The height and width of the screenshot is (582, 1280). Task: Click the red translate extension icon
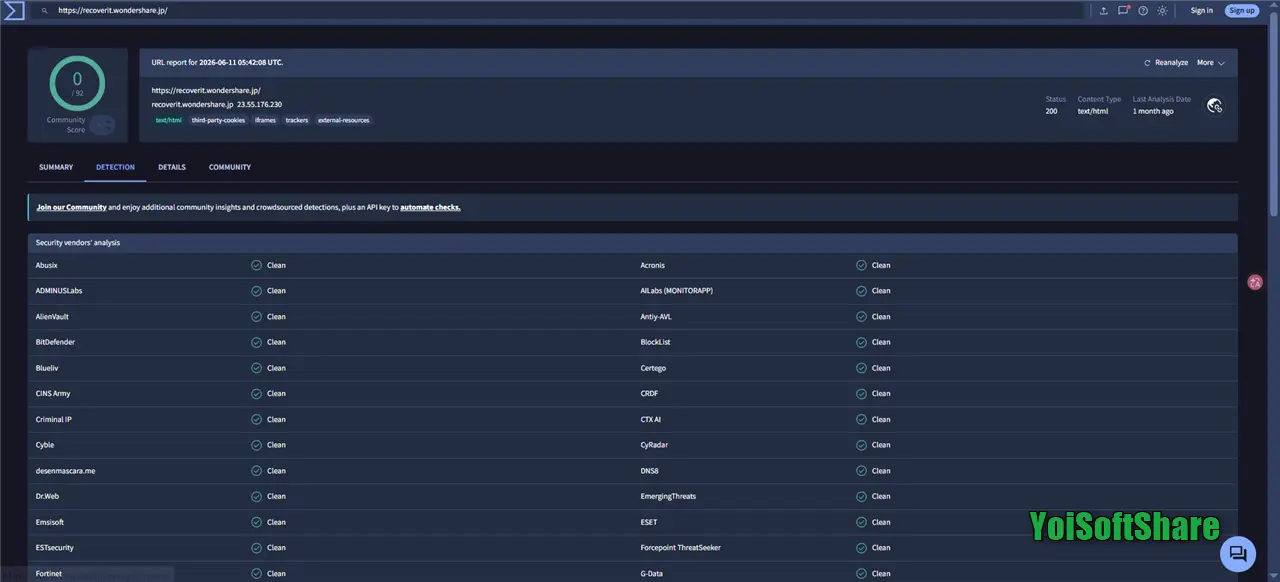pyautogui.click(x=1255, y=283)
